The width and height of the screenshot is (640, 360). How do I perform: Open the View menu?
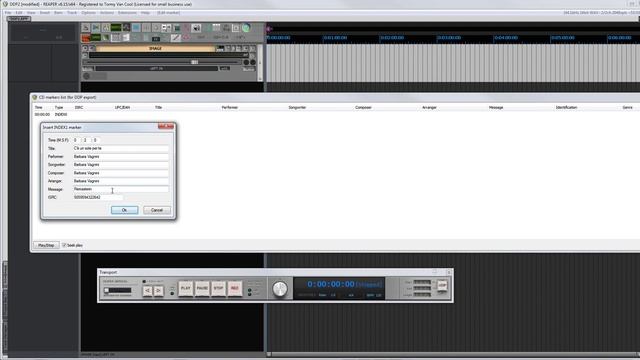click(x=31, y=13)
